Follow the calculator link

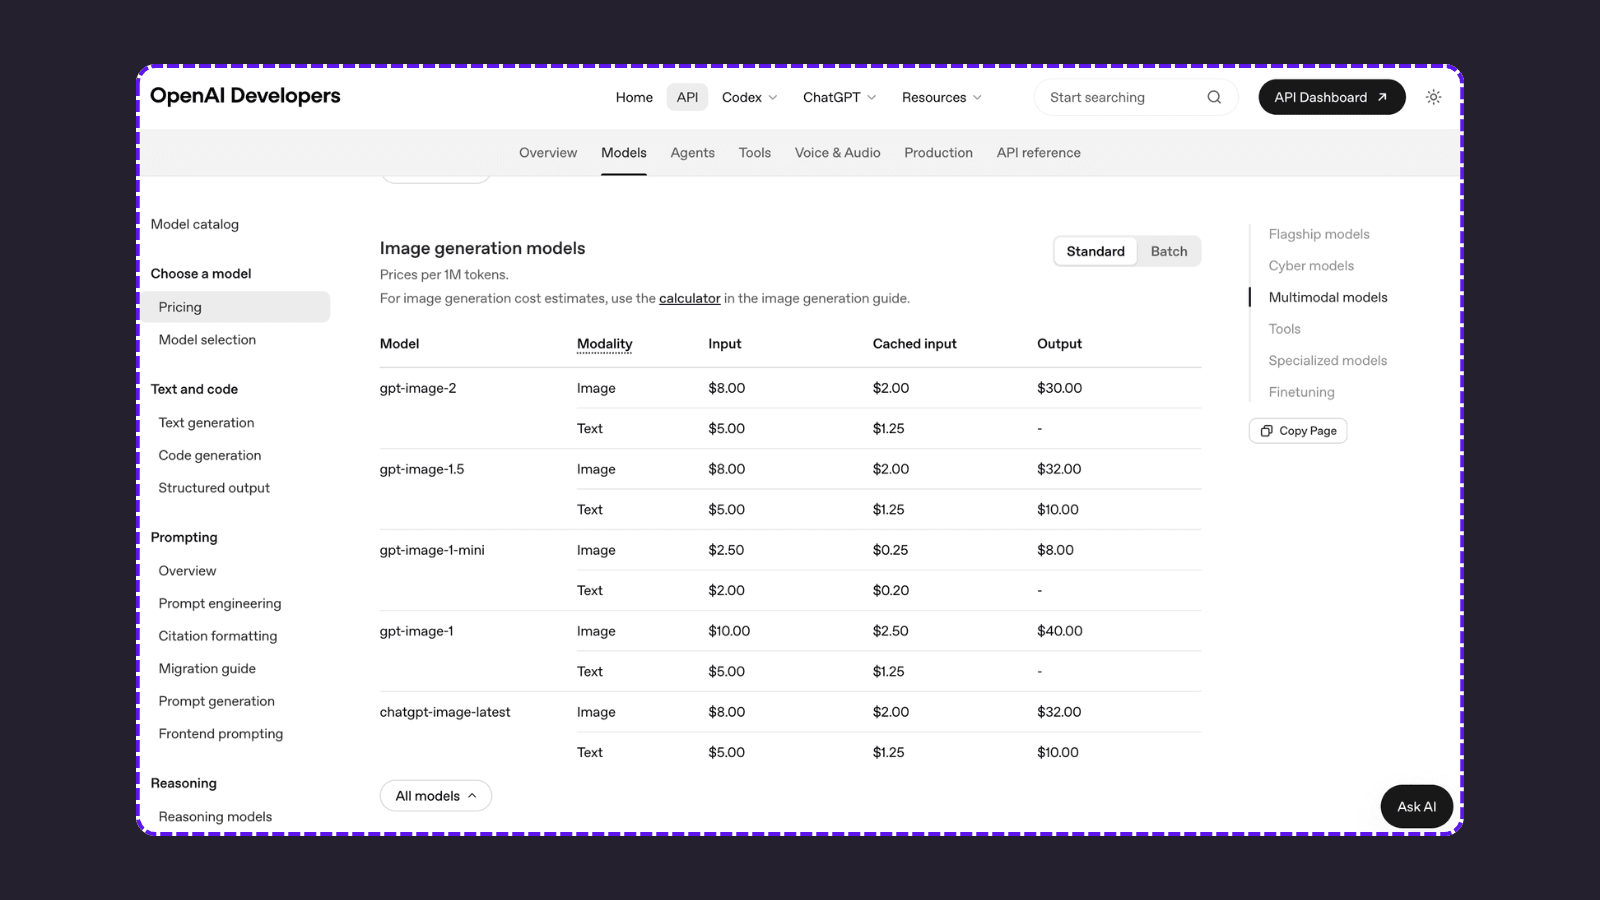pos(690,298)
